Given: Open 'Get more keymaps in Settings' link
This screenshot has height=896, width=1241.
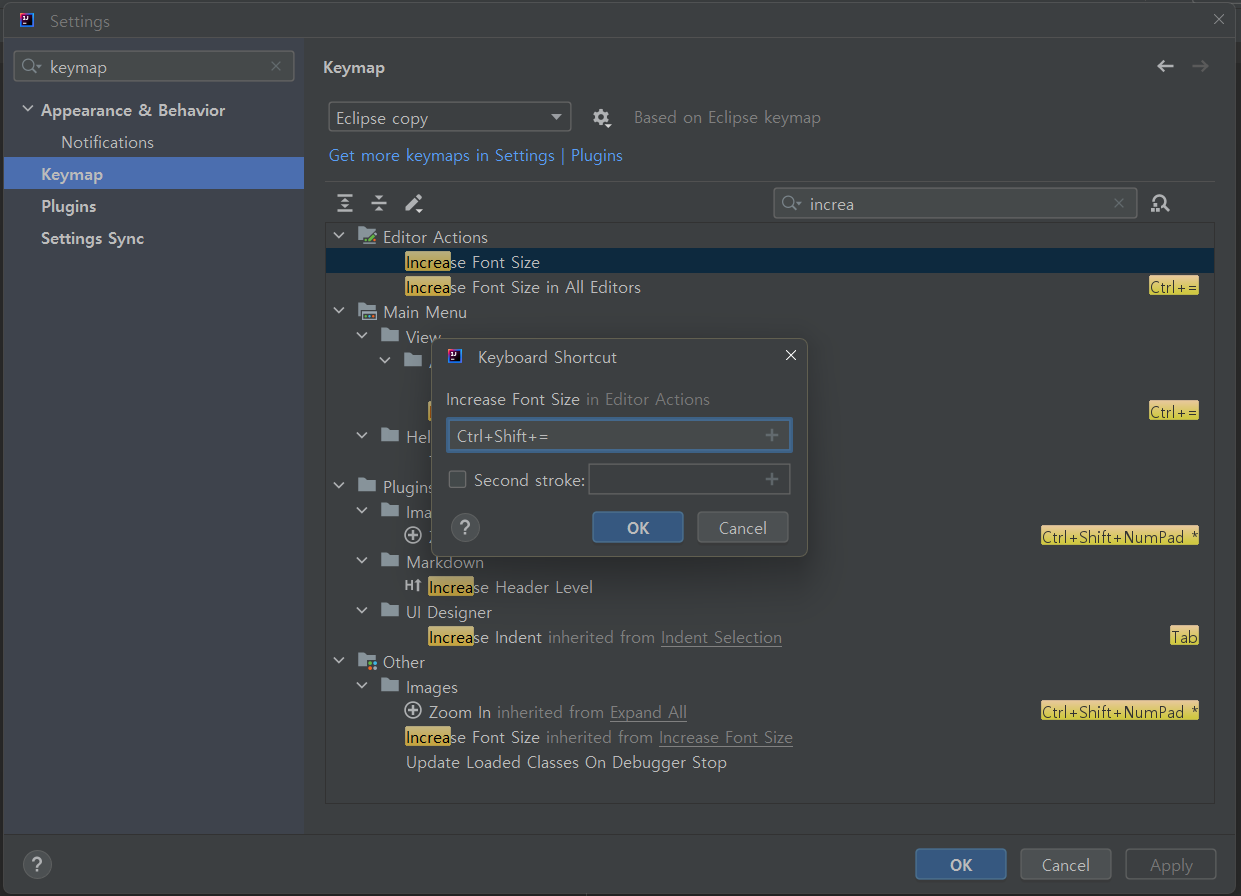Looking at the screenshot, I should [x=441, y=155].
